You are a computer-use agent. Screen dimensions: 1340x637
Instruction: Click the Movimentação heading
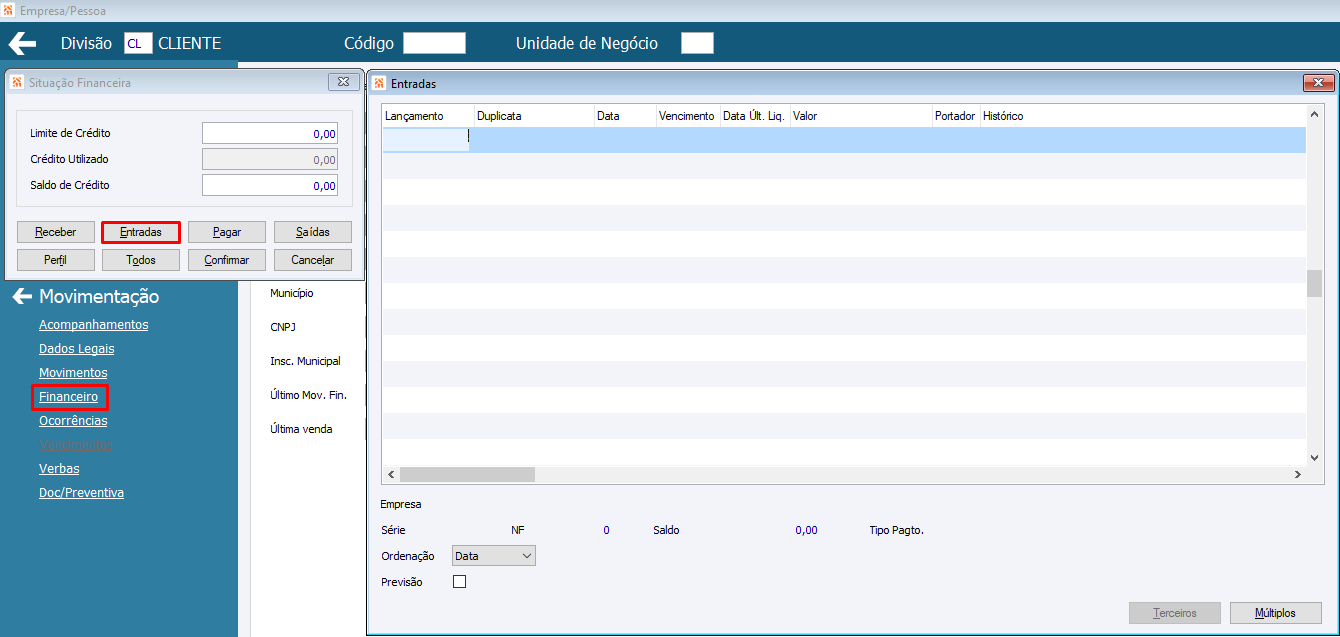[x=99, y=297]
